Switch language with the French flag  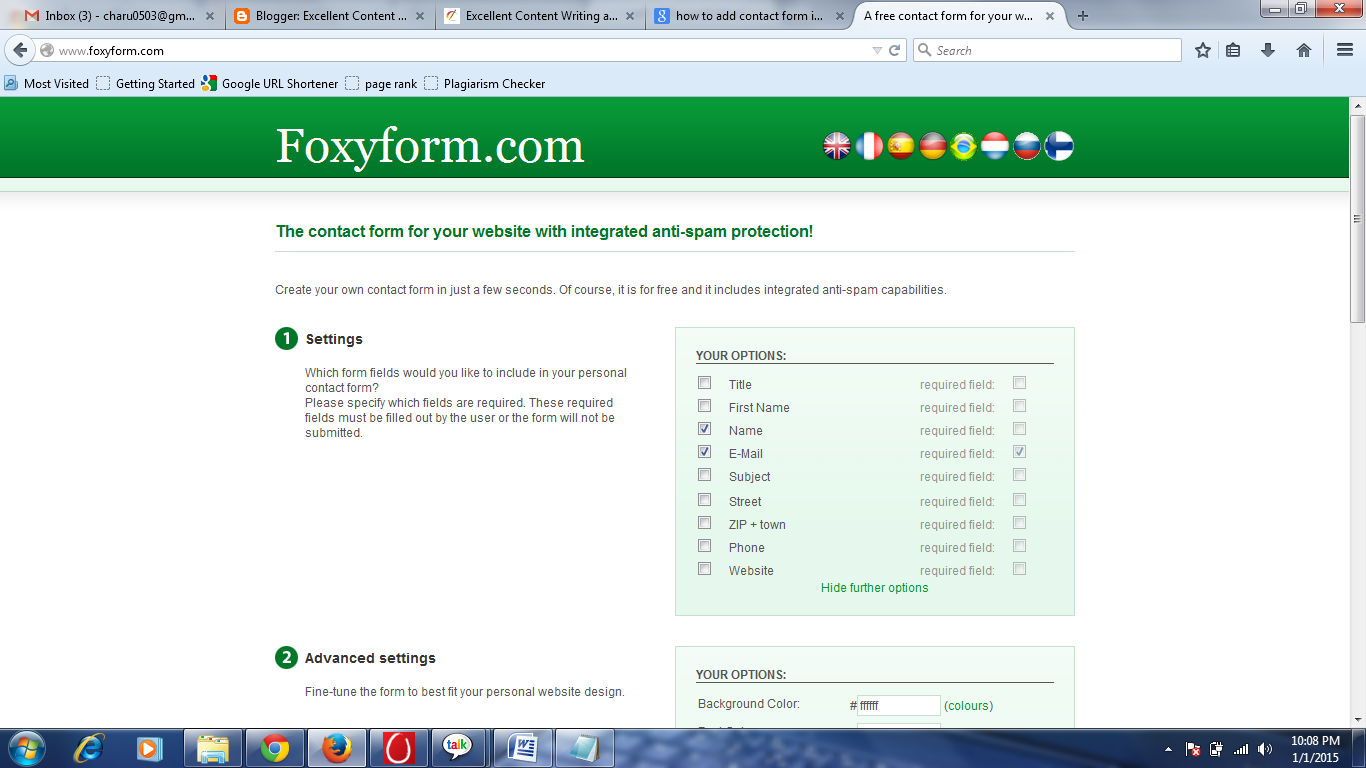(869, 147)
